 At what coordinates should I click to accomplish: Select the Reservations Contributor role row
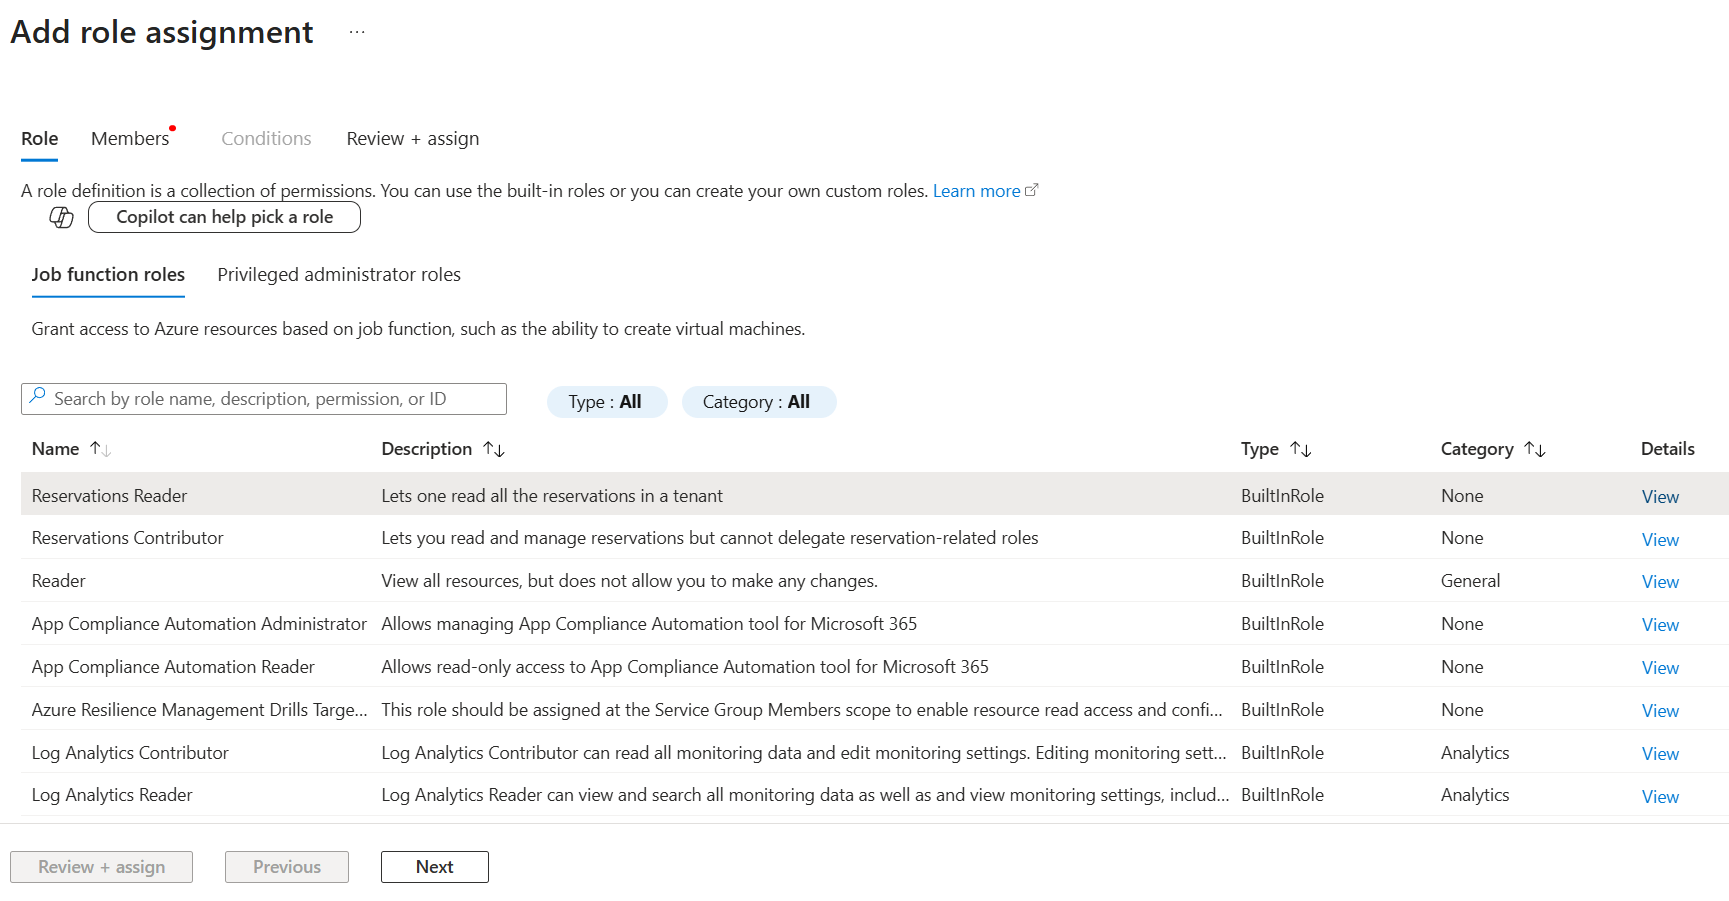click(128, 538)
